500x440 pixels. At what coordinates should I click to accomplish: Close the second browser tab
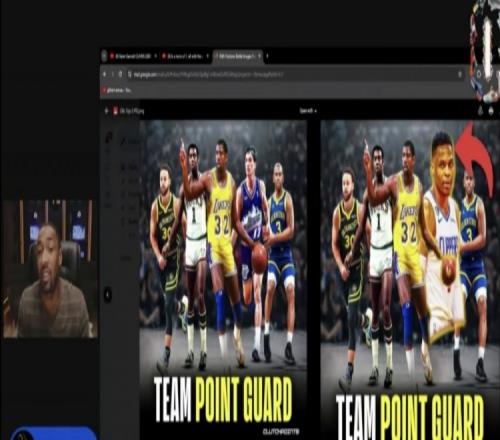tap(207, 56)
